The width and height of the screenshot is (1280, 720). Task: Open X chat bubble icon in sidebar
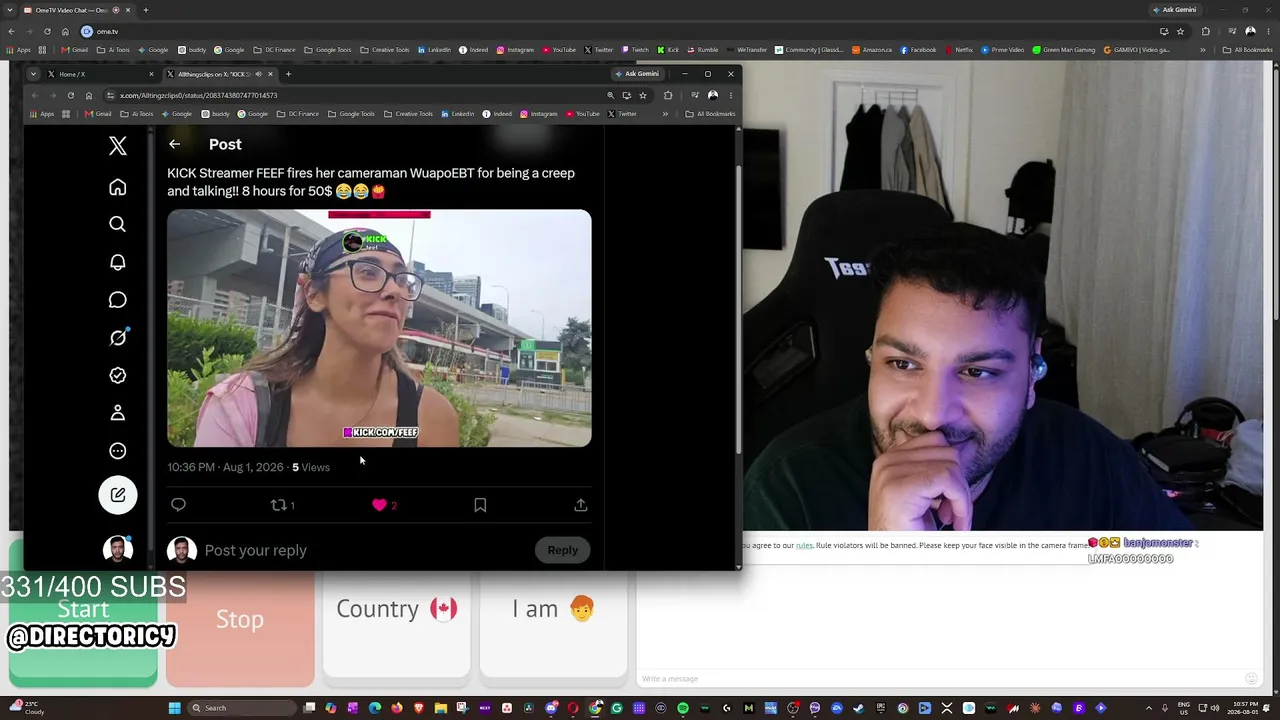tap(117, 300)
